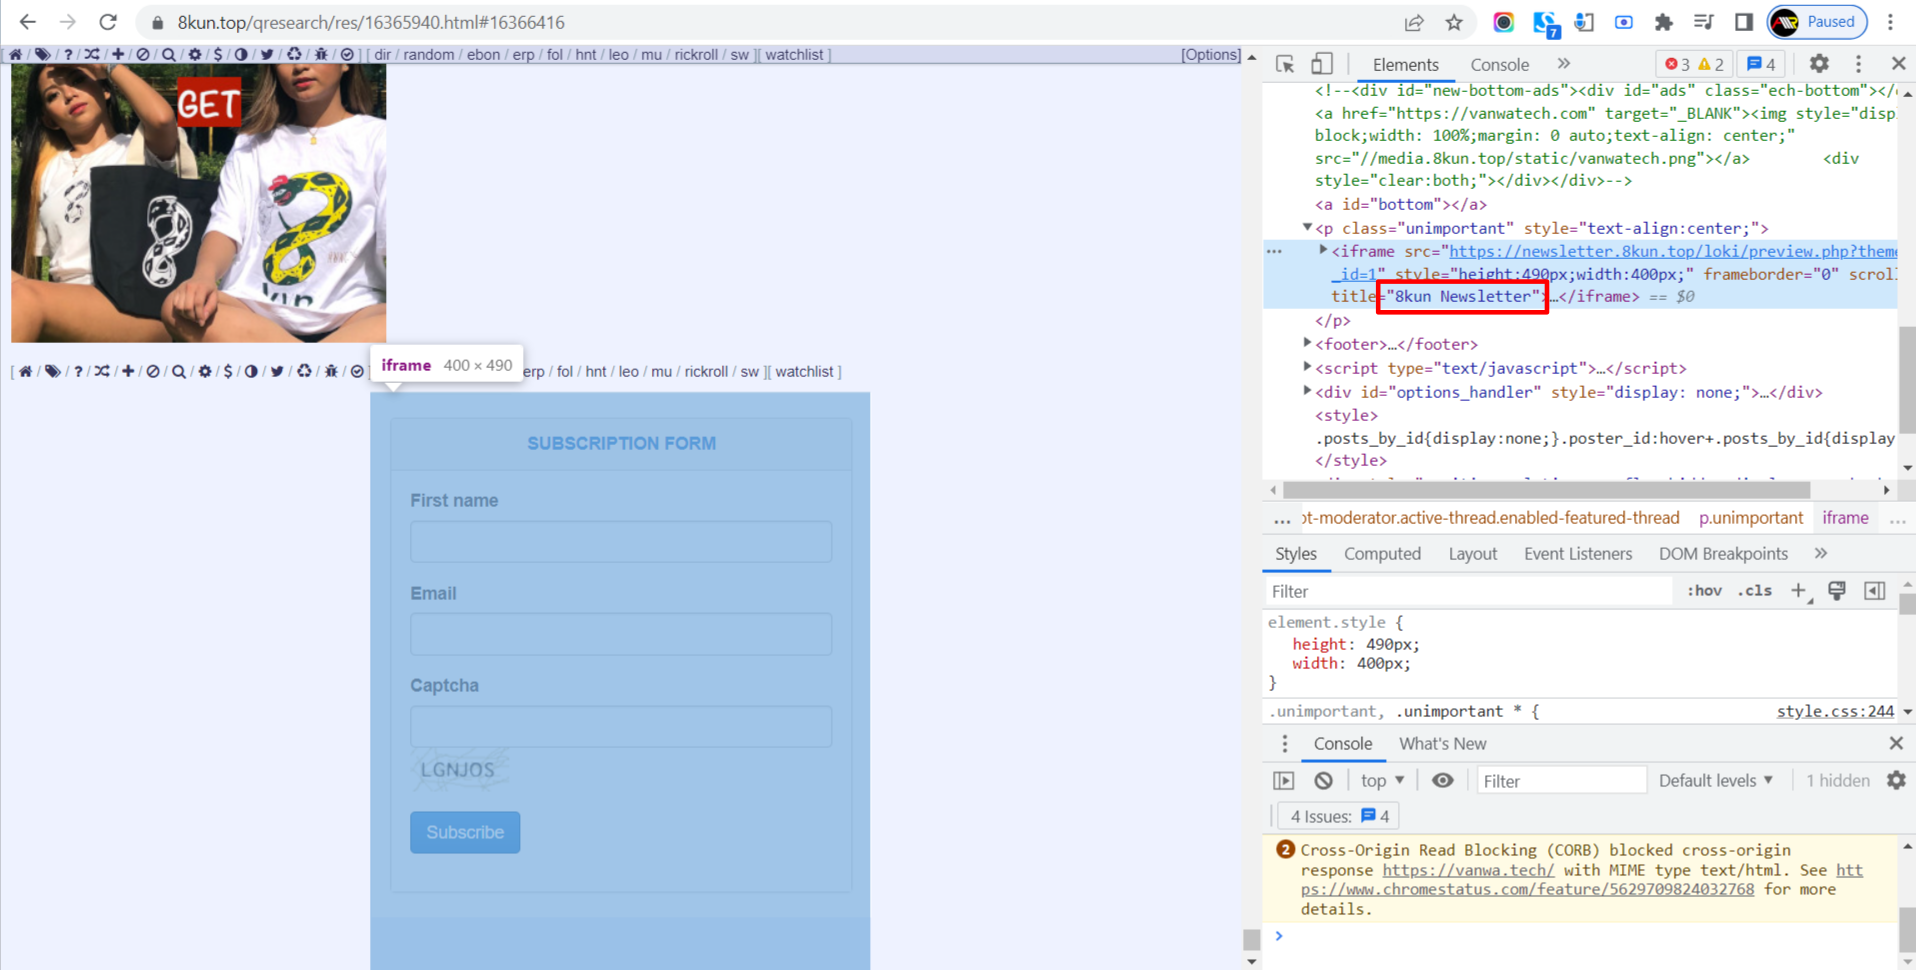Image resolution: width=1916 pixels, height=970 pixels.
Task: Open Default levels dropdown
Action: tap(1716, 781)
